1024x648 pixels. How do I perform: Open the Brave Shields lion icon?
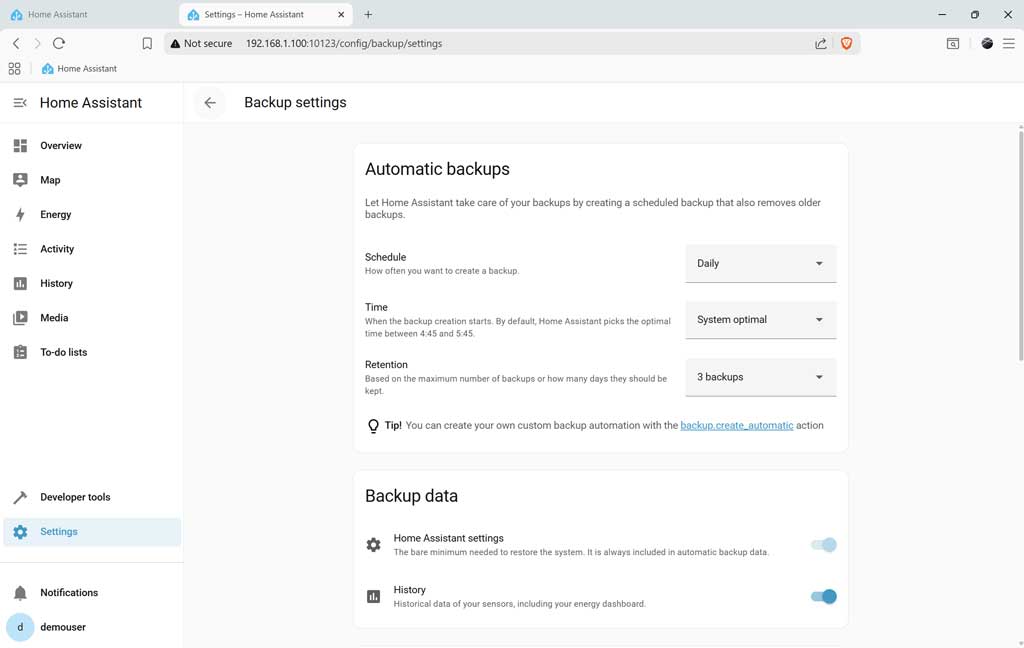pos(846,43)
